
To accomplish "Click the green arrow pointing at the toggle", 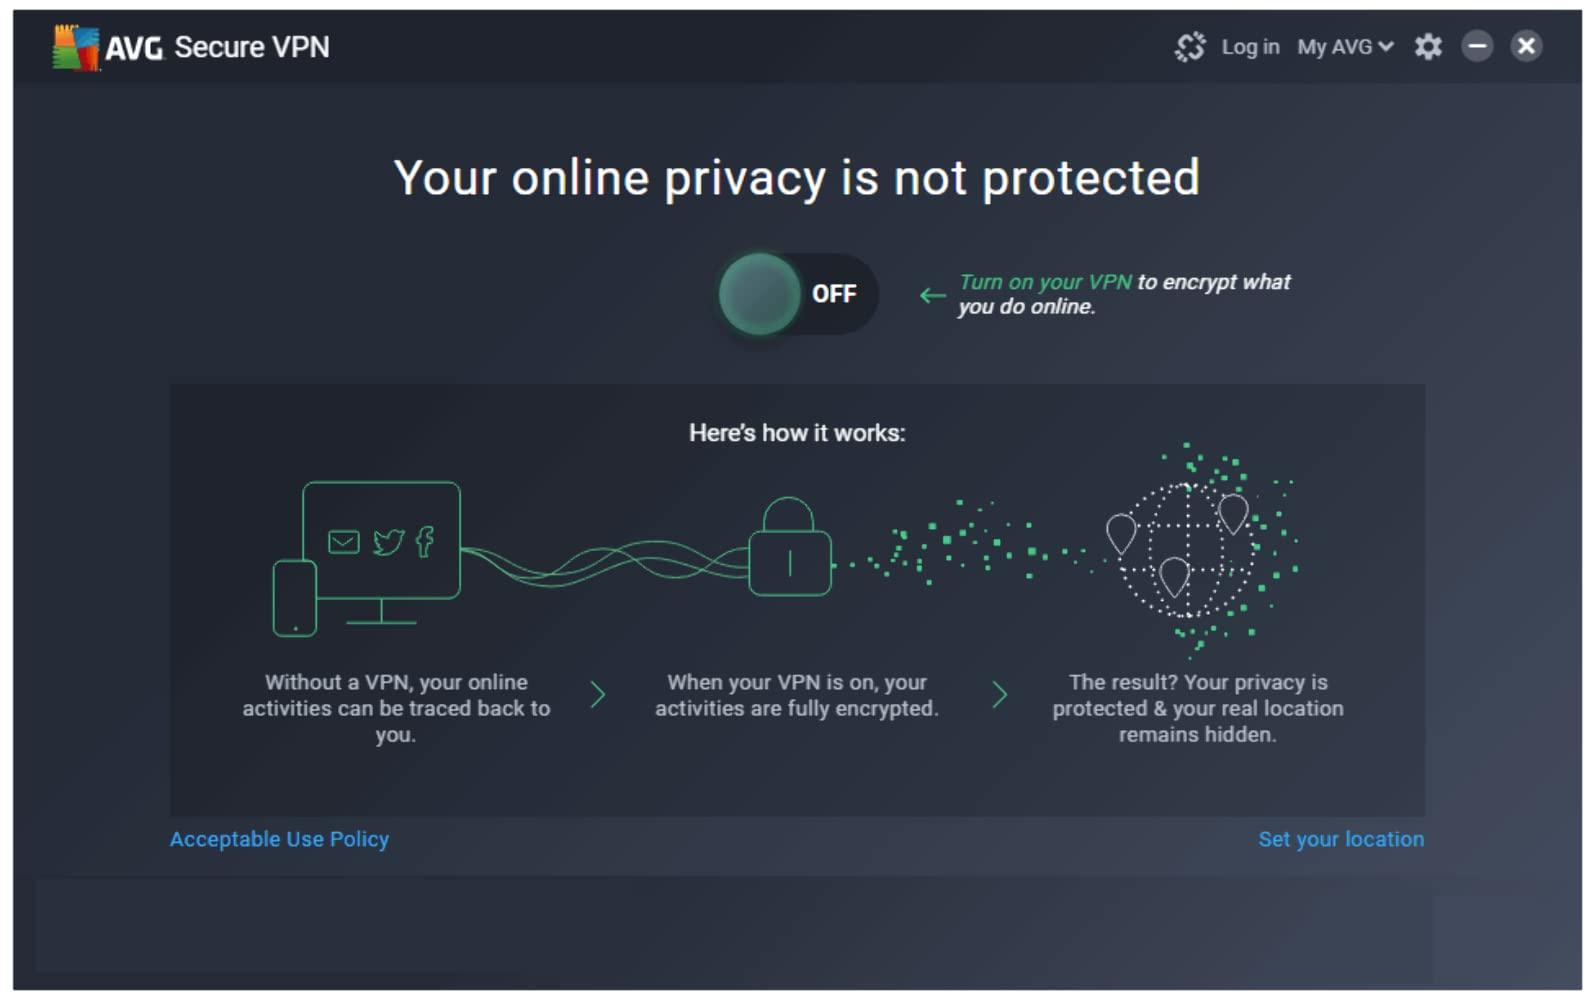I will click(x=930, y=293).
